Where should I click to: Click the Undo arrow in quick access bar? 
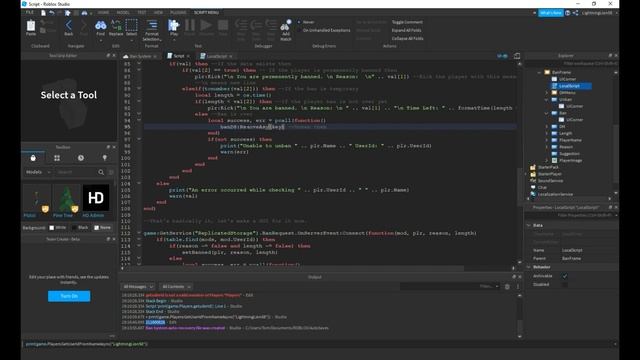click(52, 13)
